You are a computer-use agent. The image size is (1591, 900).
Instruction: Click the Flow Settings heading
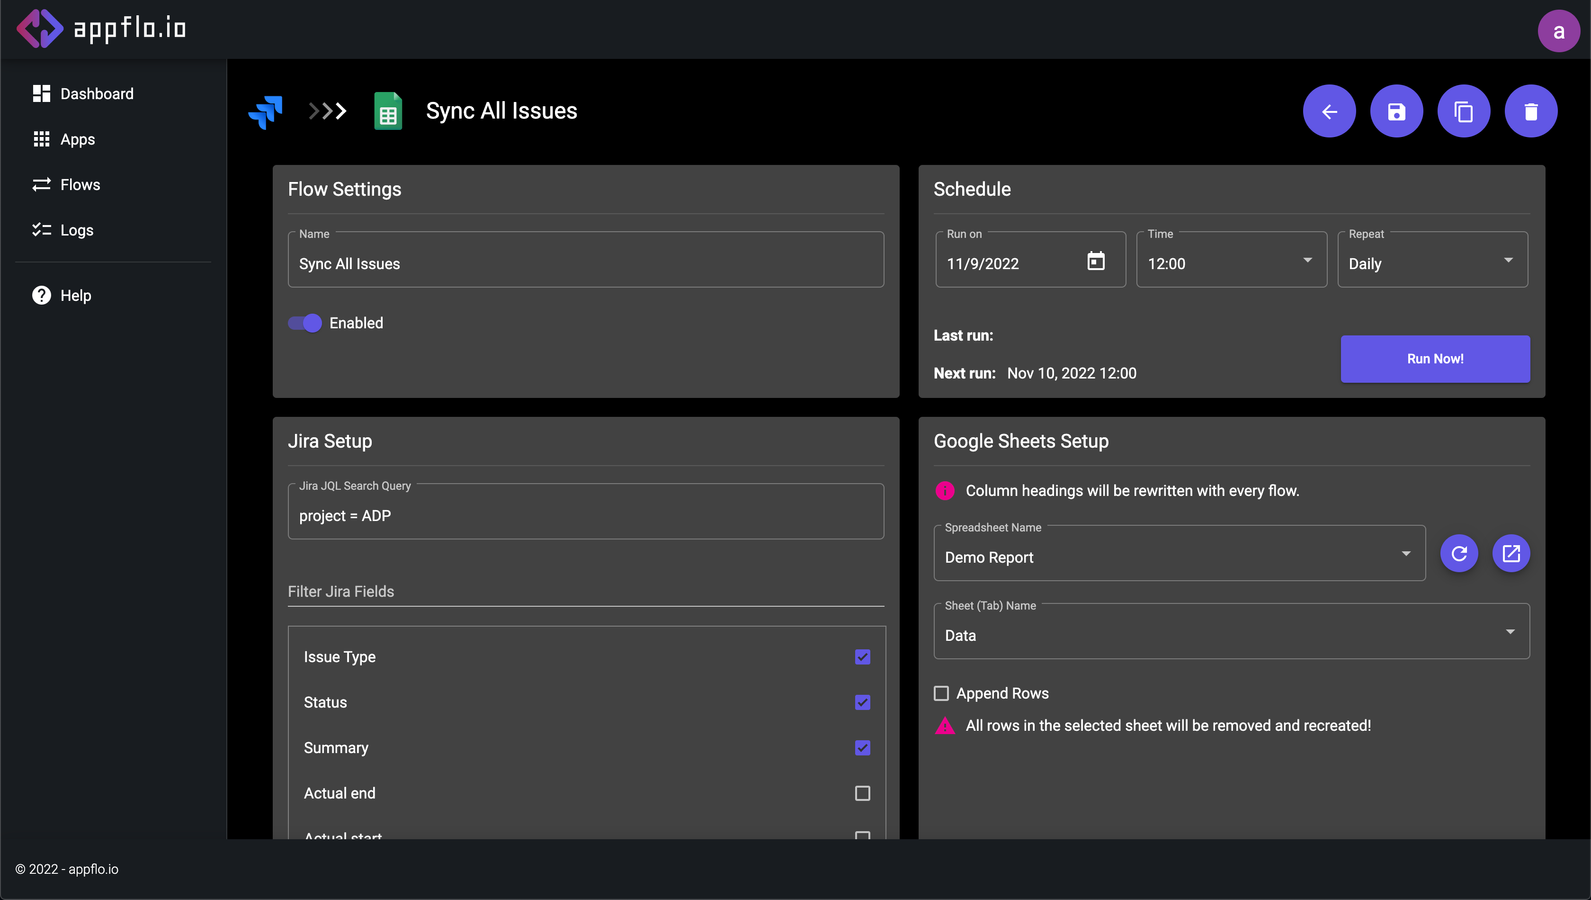pyautogui.click(x=345, y=190)
